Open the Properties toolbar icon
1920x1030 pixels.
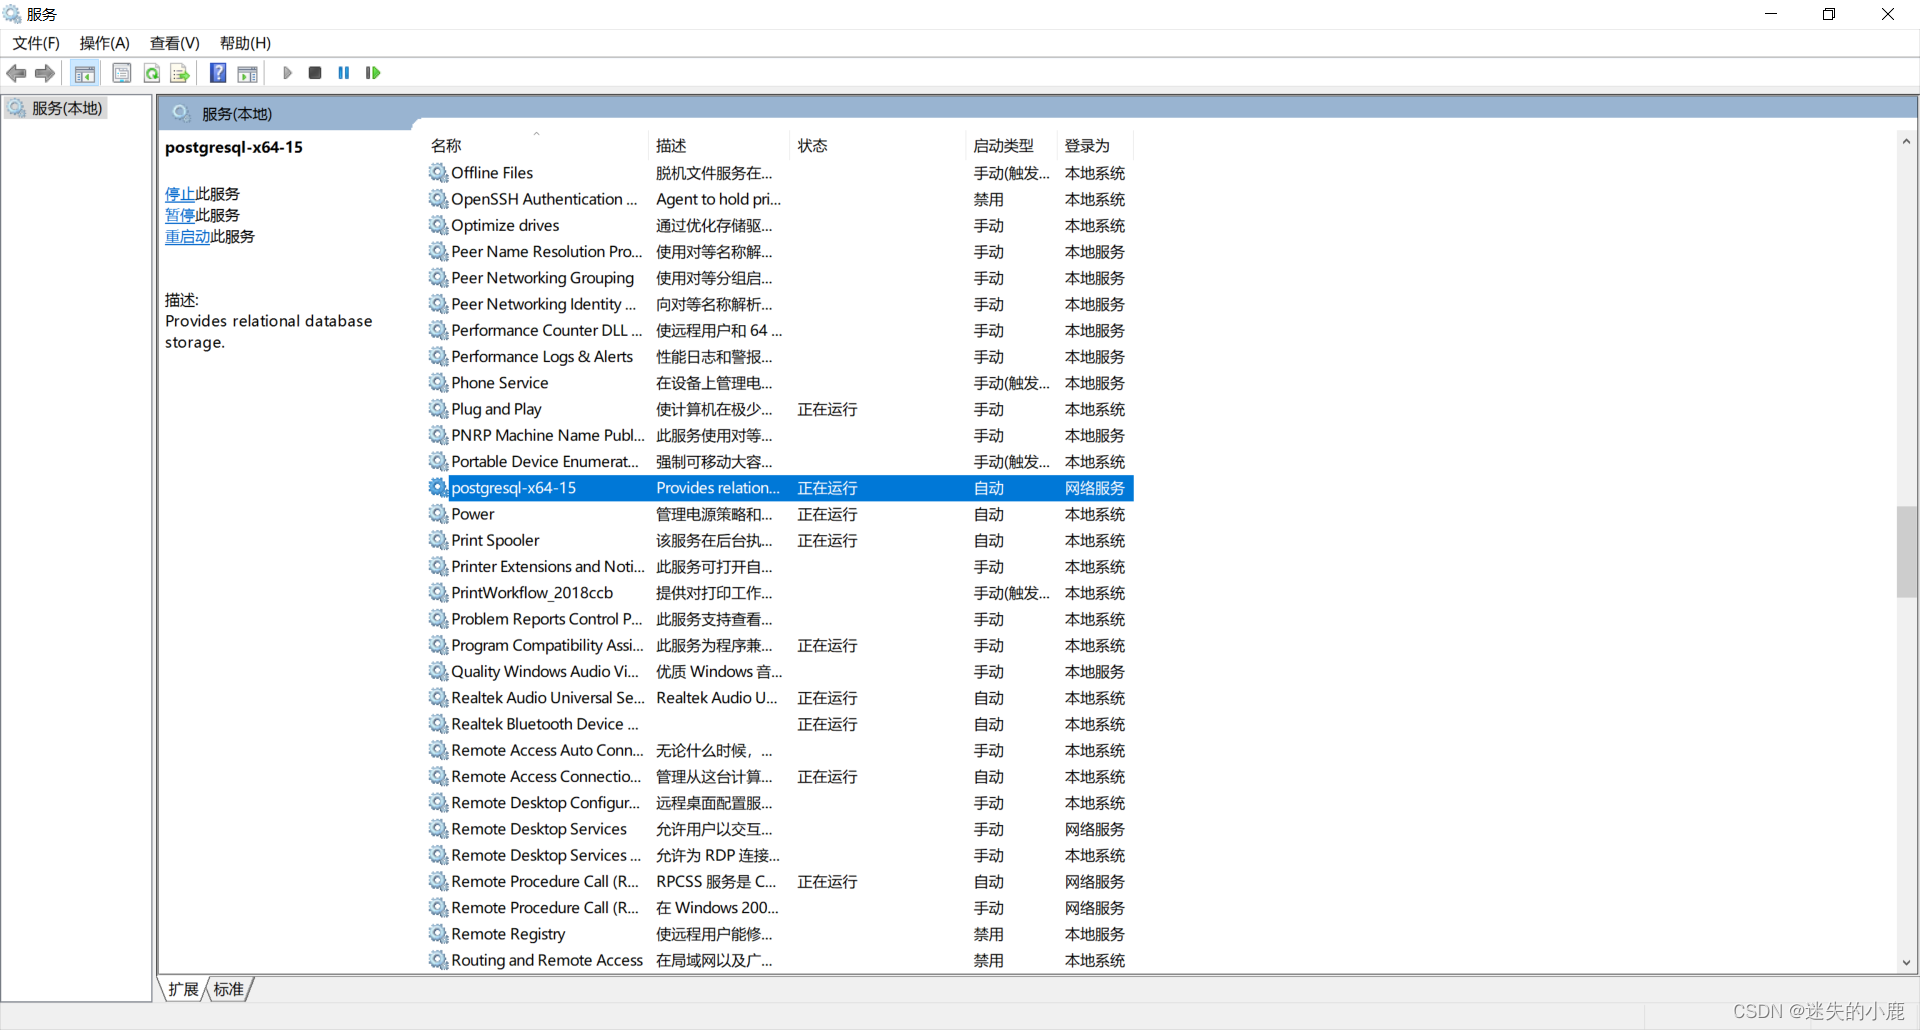tap(122, 73)
